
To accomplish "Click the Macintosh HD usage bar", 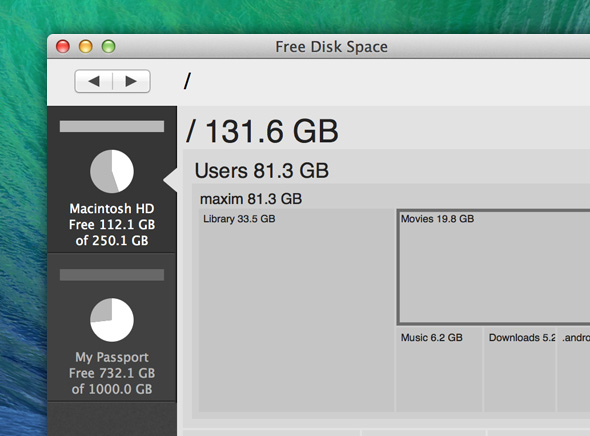I will [112, 126].
